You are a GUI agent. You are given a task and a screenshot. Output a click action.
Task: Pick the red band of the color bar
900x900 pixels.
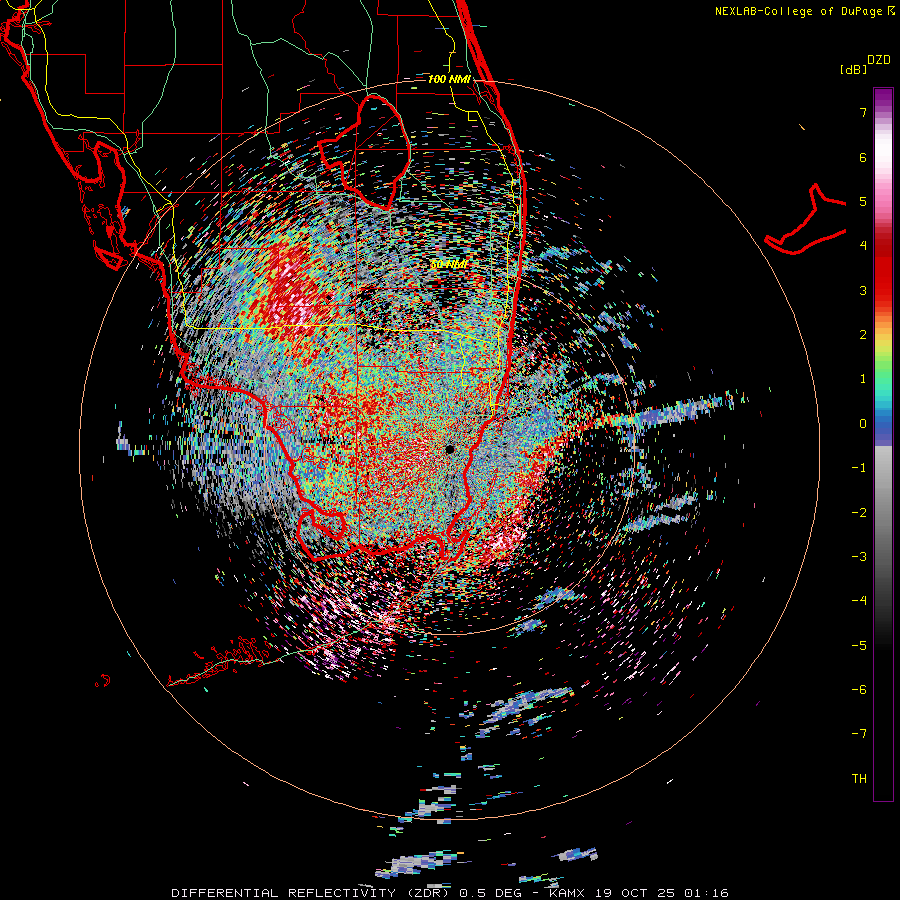[883, 270]
